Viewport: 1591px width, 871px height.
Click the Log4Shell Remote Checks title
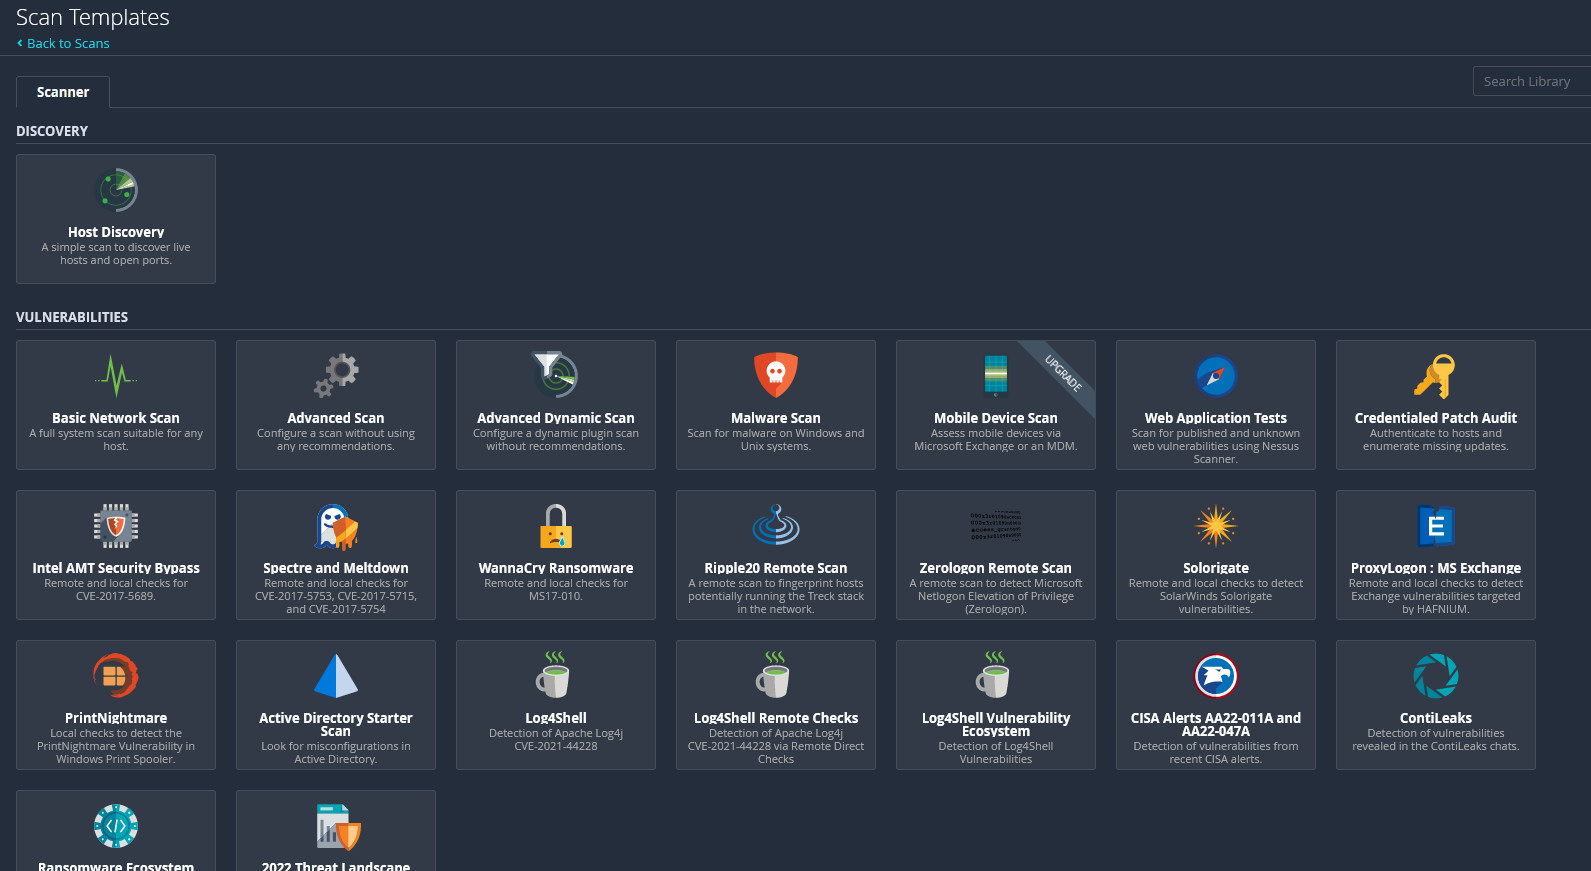click(776, 718)
